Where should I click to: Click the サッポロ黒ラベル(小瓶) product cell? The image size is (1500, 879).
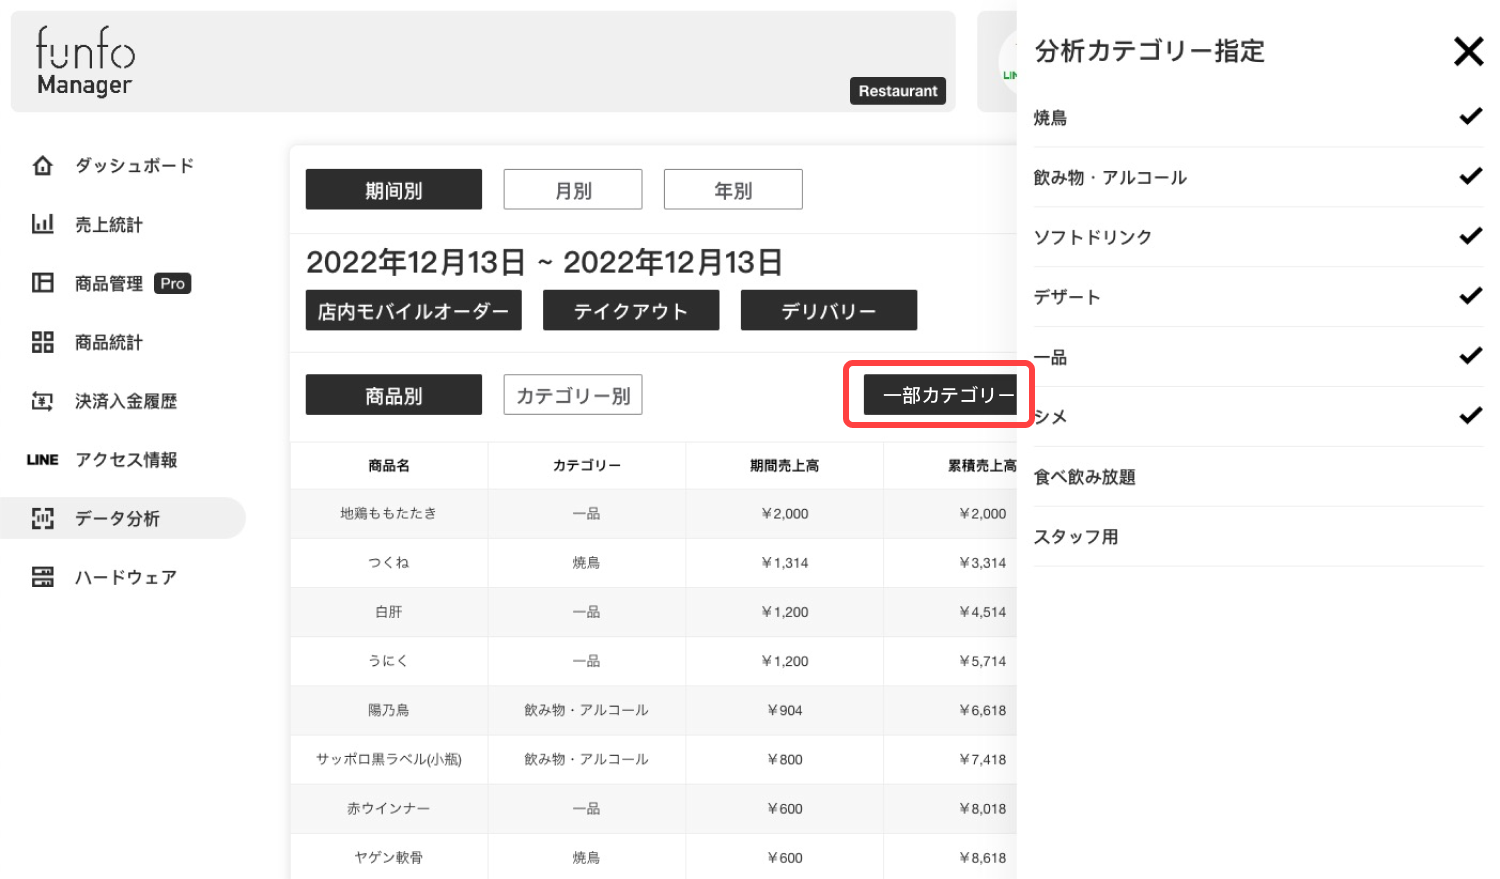[x=389, y=759]
